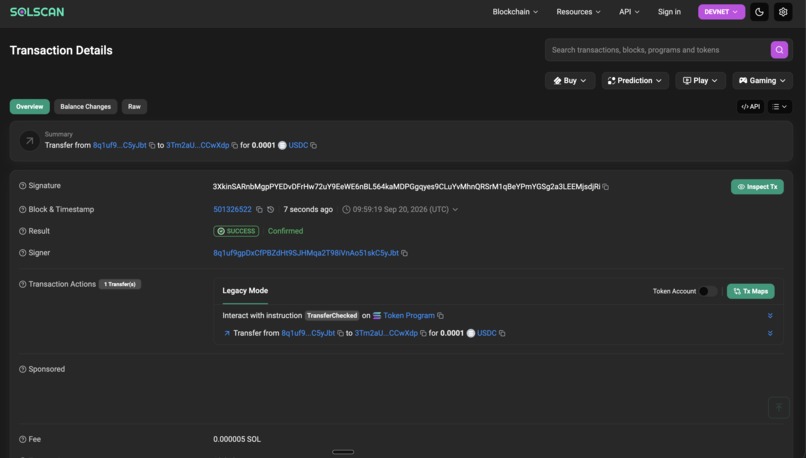Open the list view options dropdown
Viewport: 806px width, 458px height.
[780, 106]
